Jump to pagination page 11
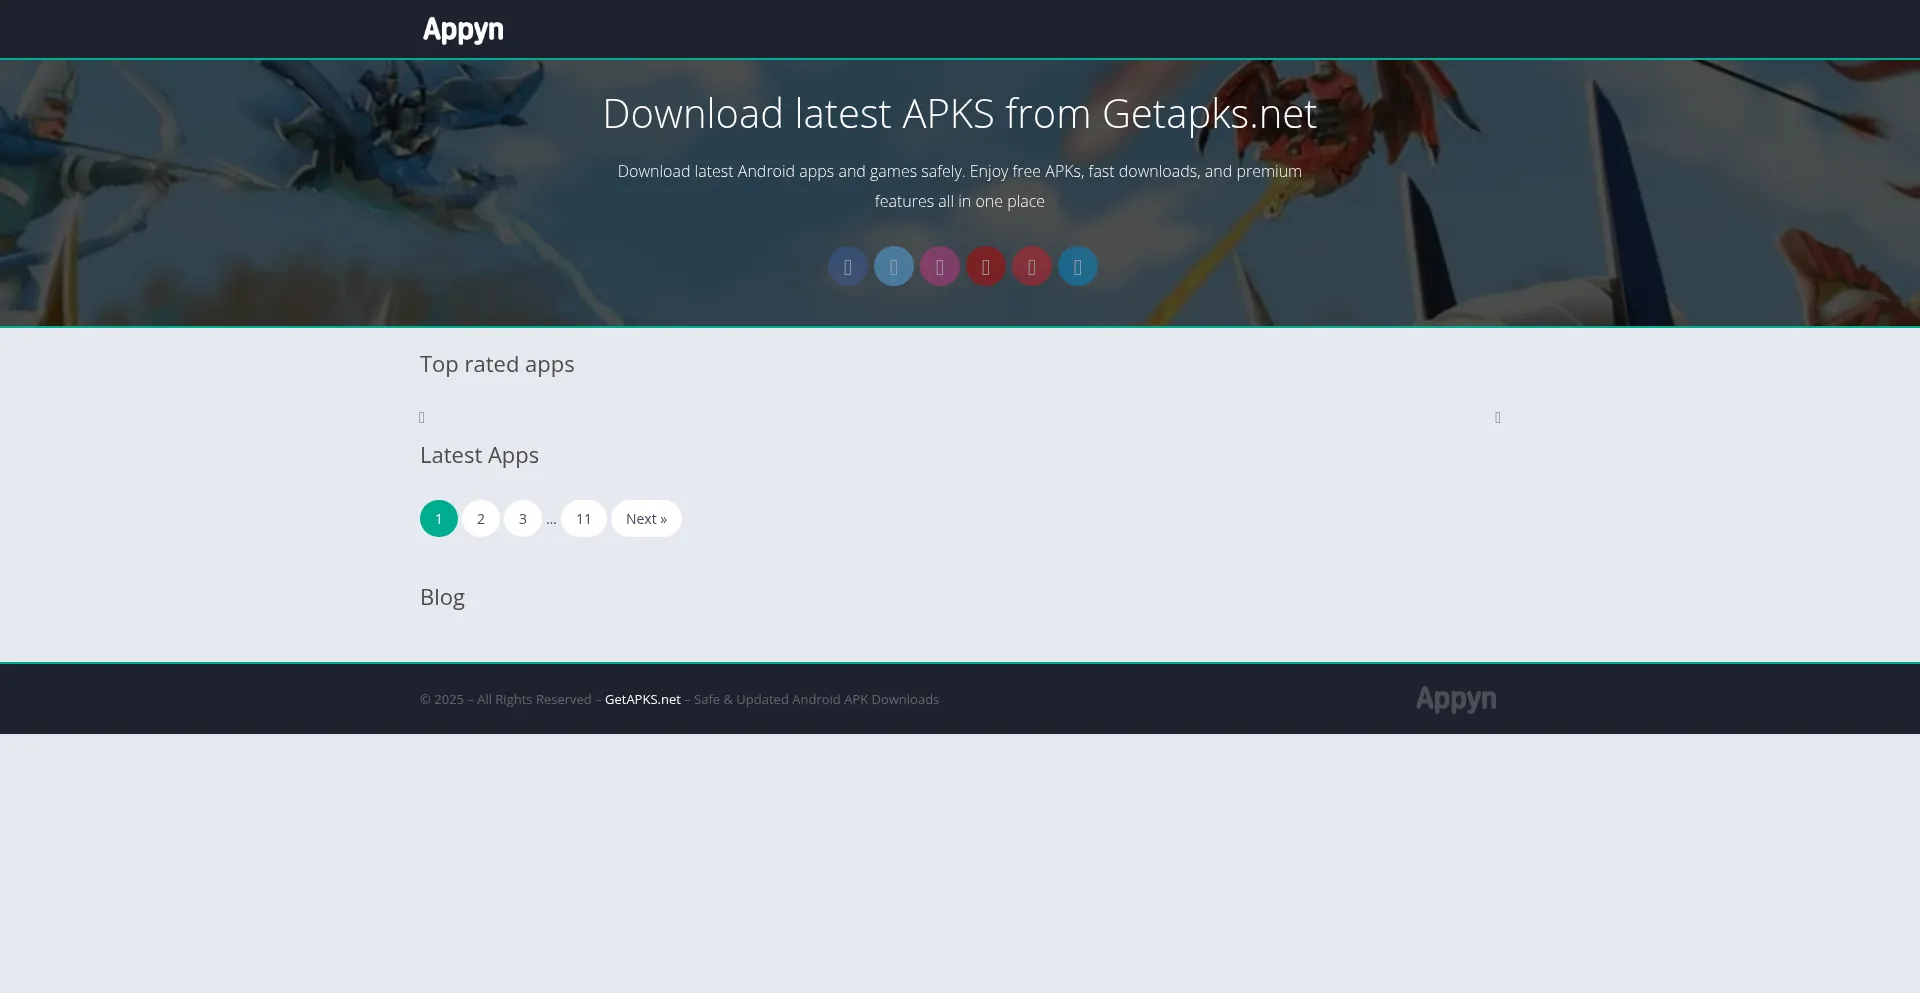This screenshot has height=993, width=1920. point(584,519)
